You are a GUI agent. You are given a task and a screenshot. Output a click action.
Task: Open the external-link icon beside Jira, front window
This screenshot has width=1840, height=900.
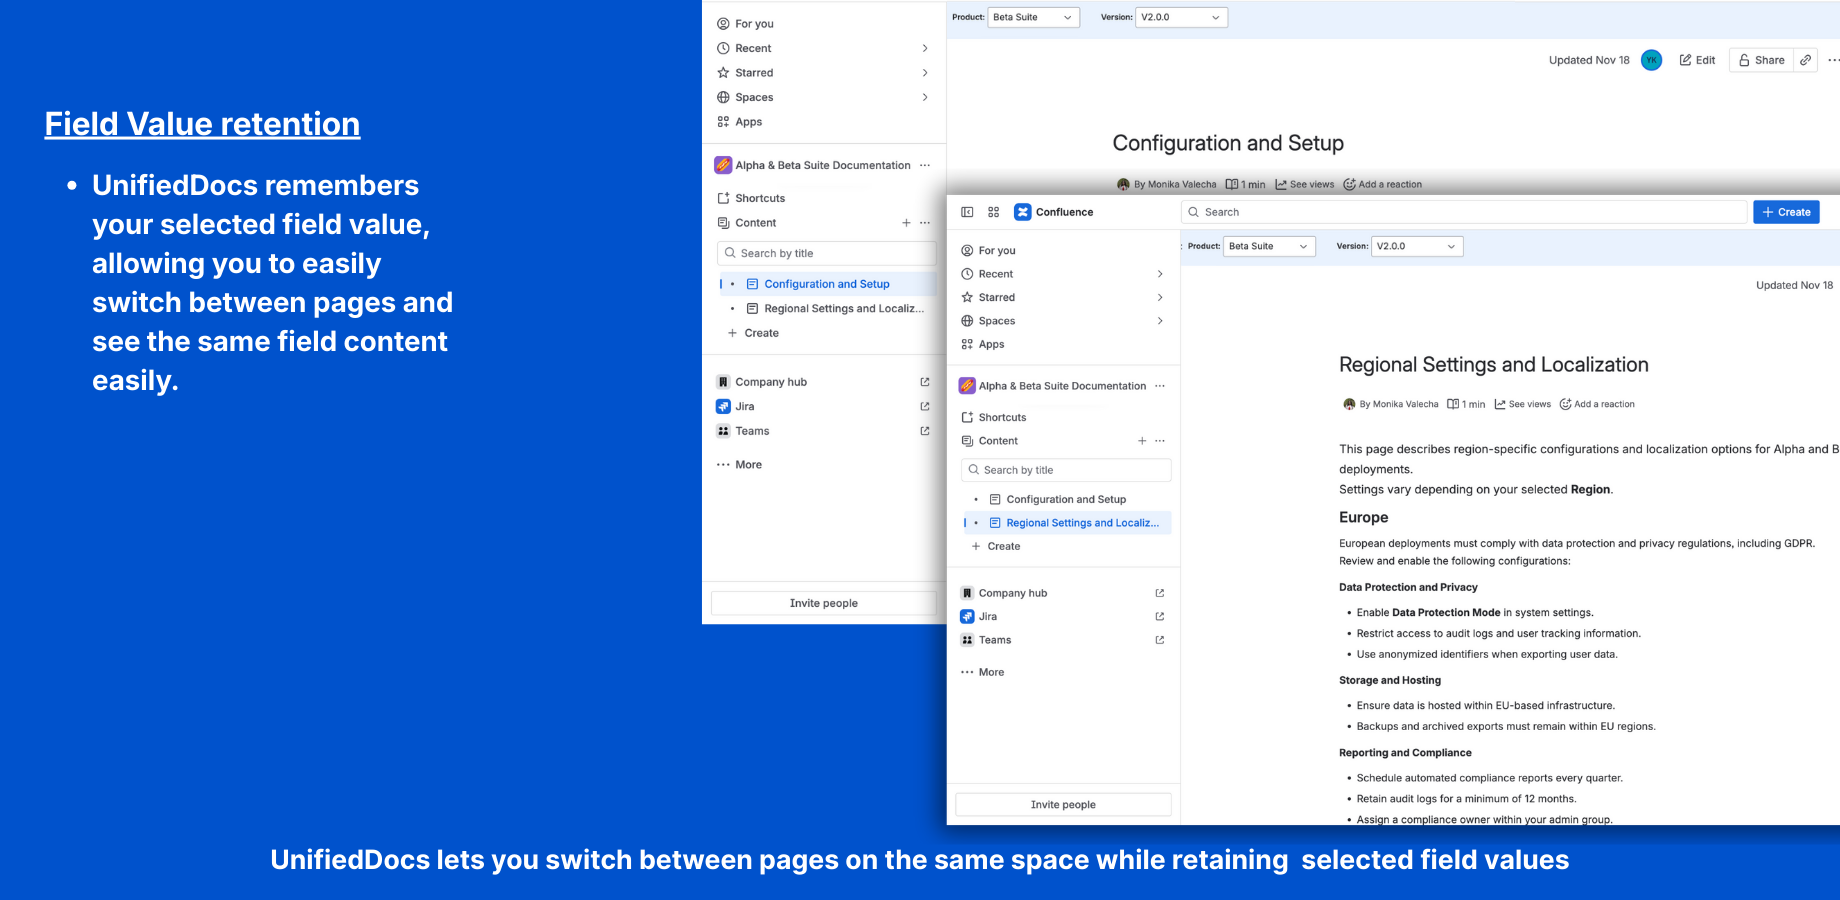[x=1160, y=617]
